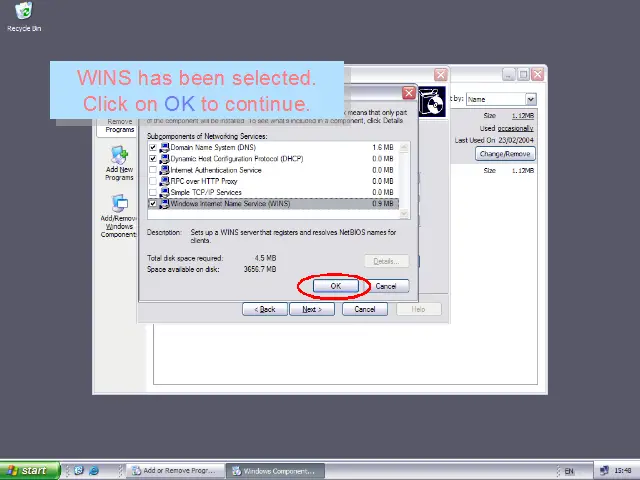Click the wizard's bottom Cancel button
Viewport: 640px width, 480px height.
coord(365,309)
